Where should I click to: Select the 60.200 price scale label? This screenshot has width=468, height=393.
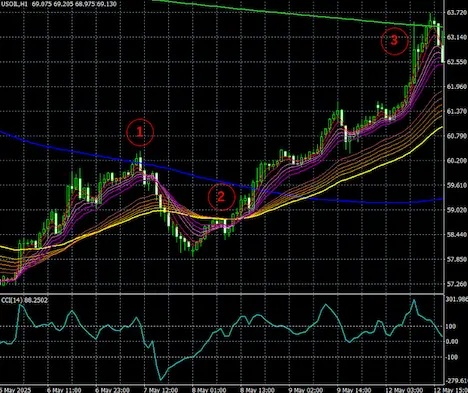click(457, 161)
